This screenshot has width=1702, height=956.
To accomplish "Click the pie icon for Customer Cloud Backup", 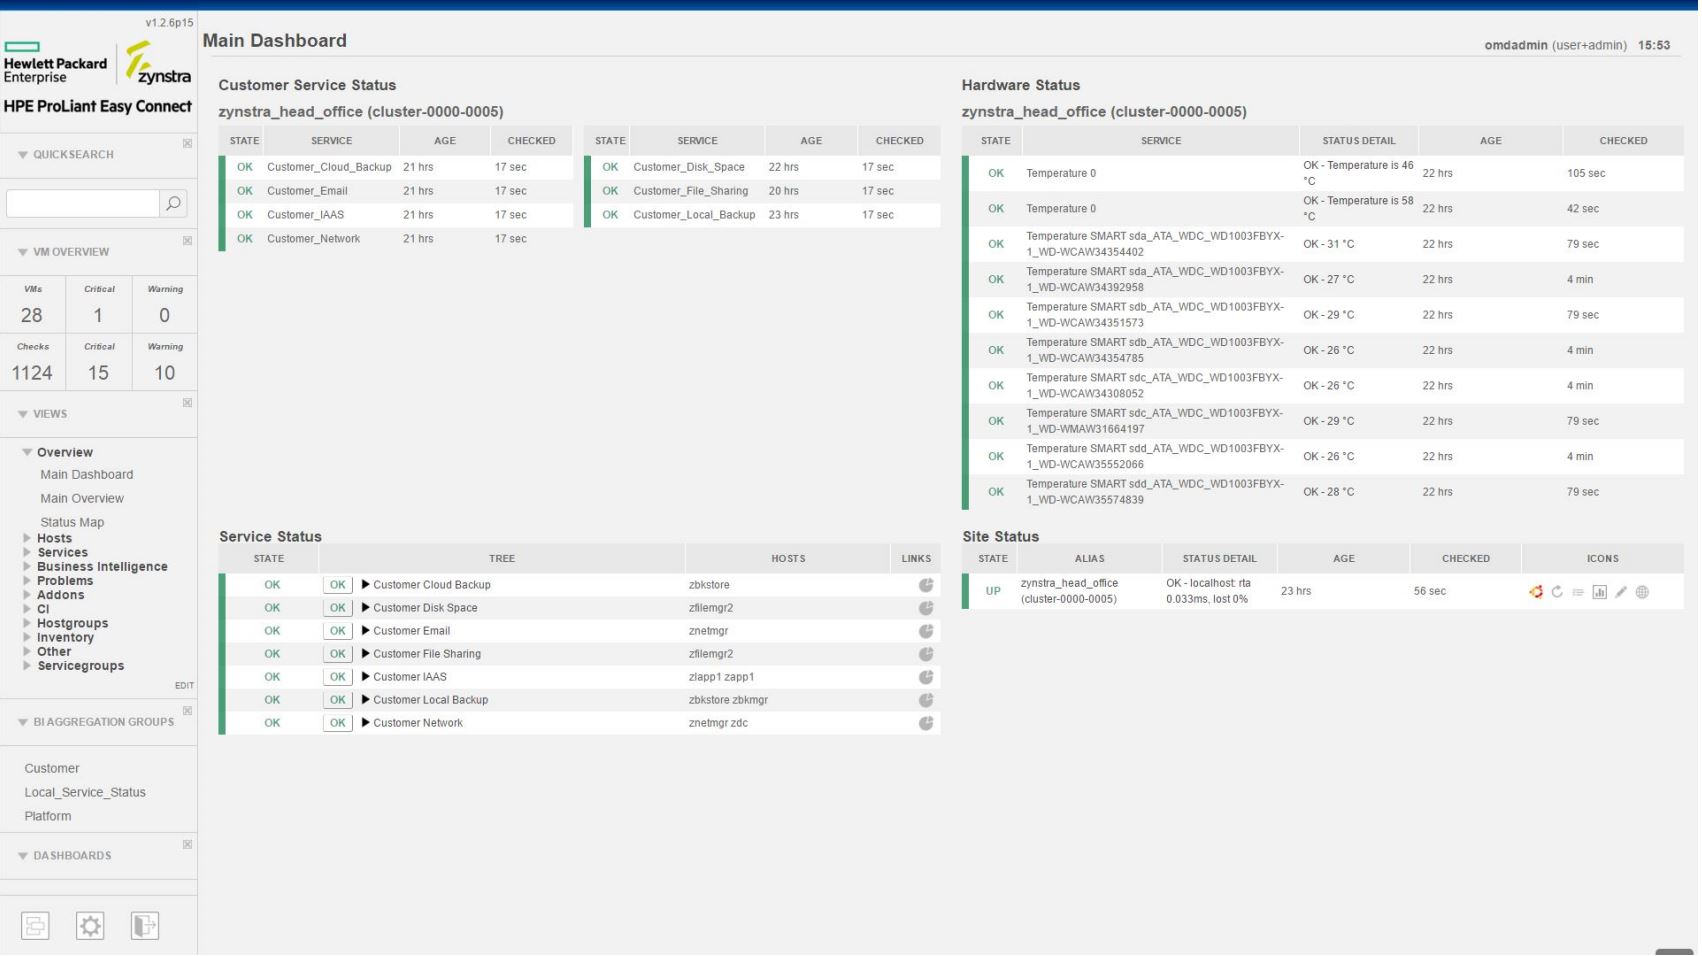I will click(926, 585).
